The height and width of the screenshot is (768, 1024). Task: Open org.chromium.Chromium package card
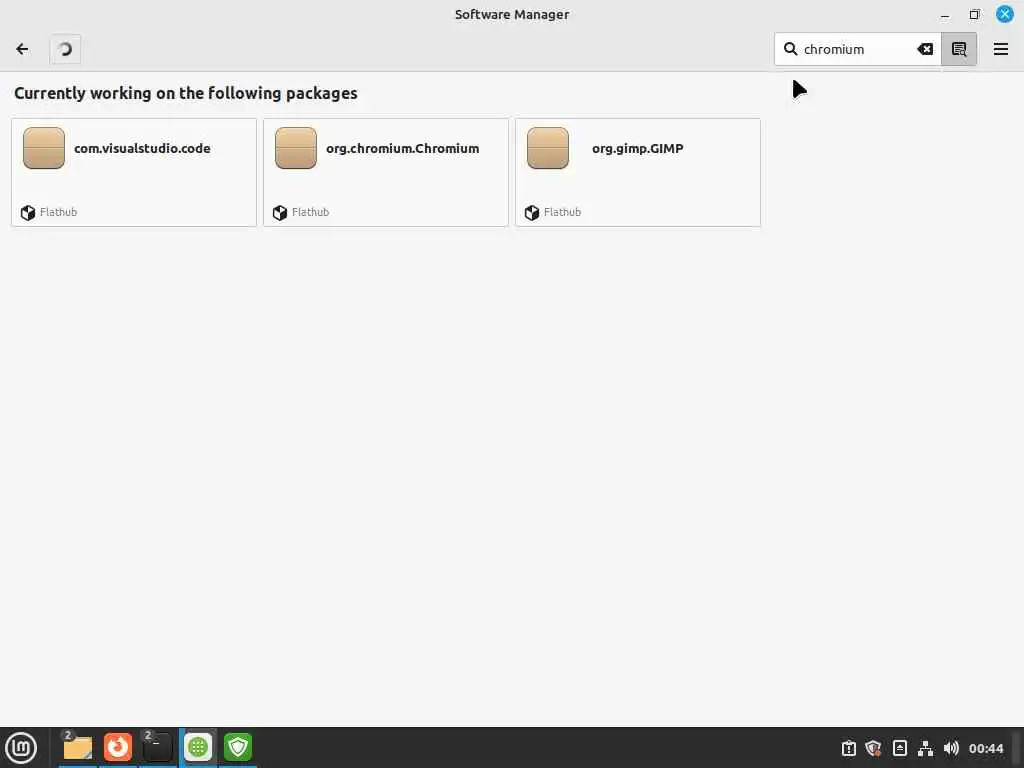pos(386,172)
